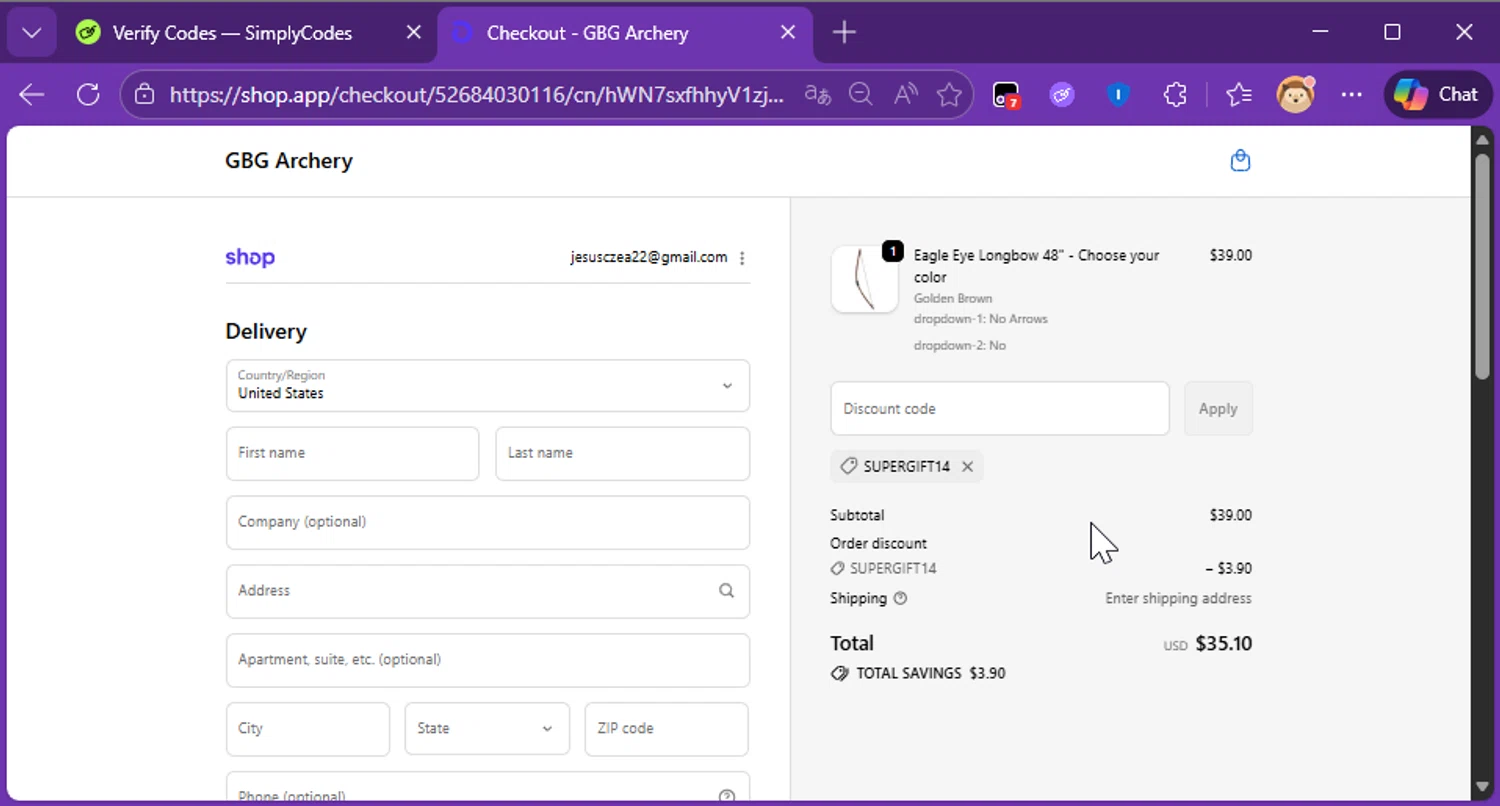Open extension with red 7 badge
Image resolution: width=1500 pixels, height=806 pixels.
coord(1006,95)
